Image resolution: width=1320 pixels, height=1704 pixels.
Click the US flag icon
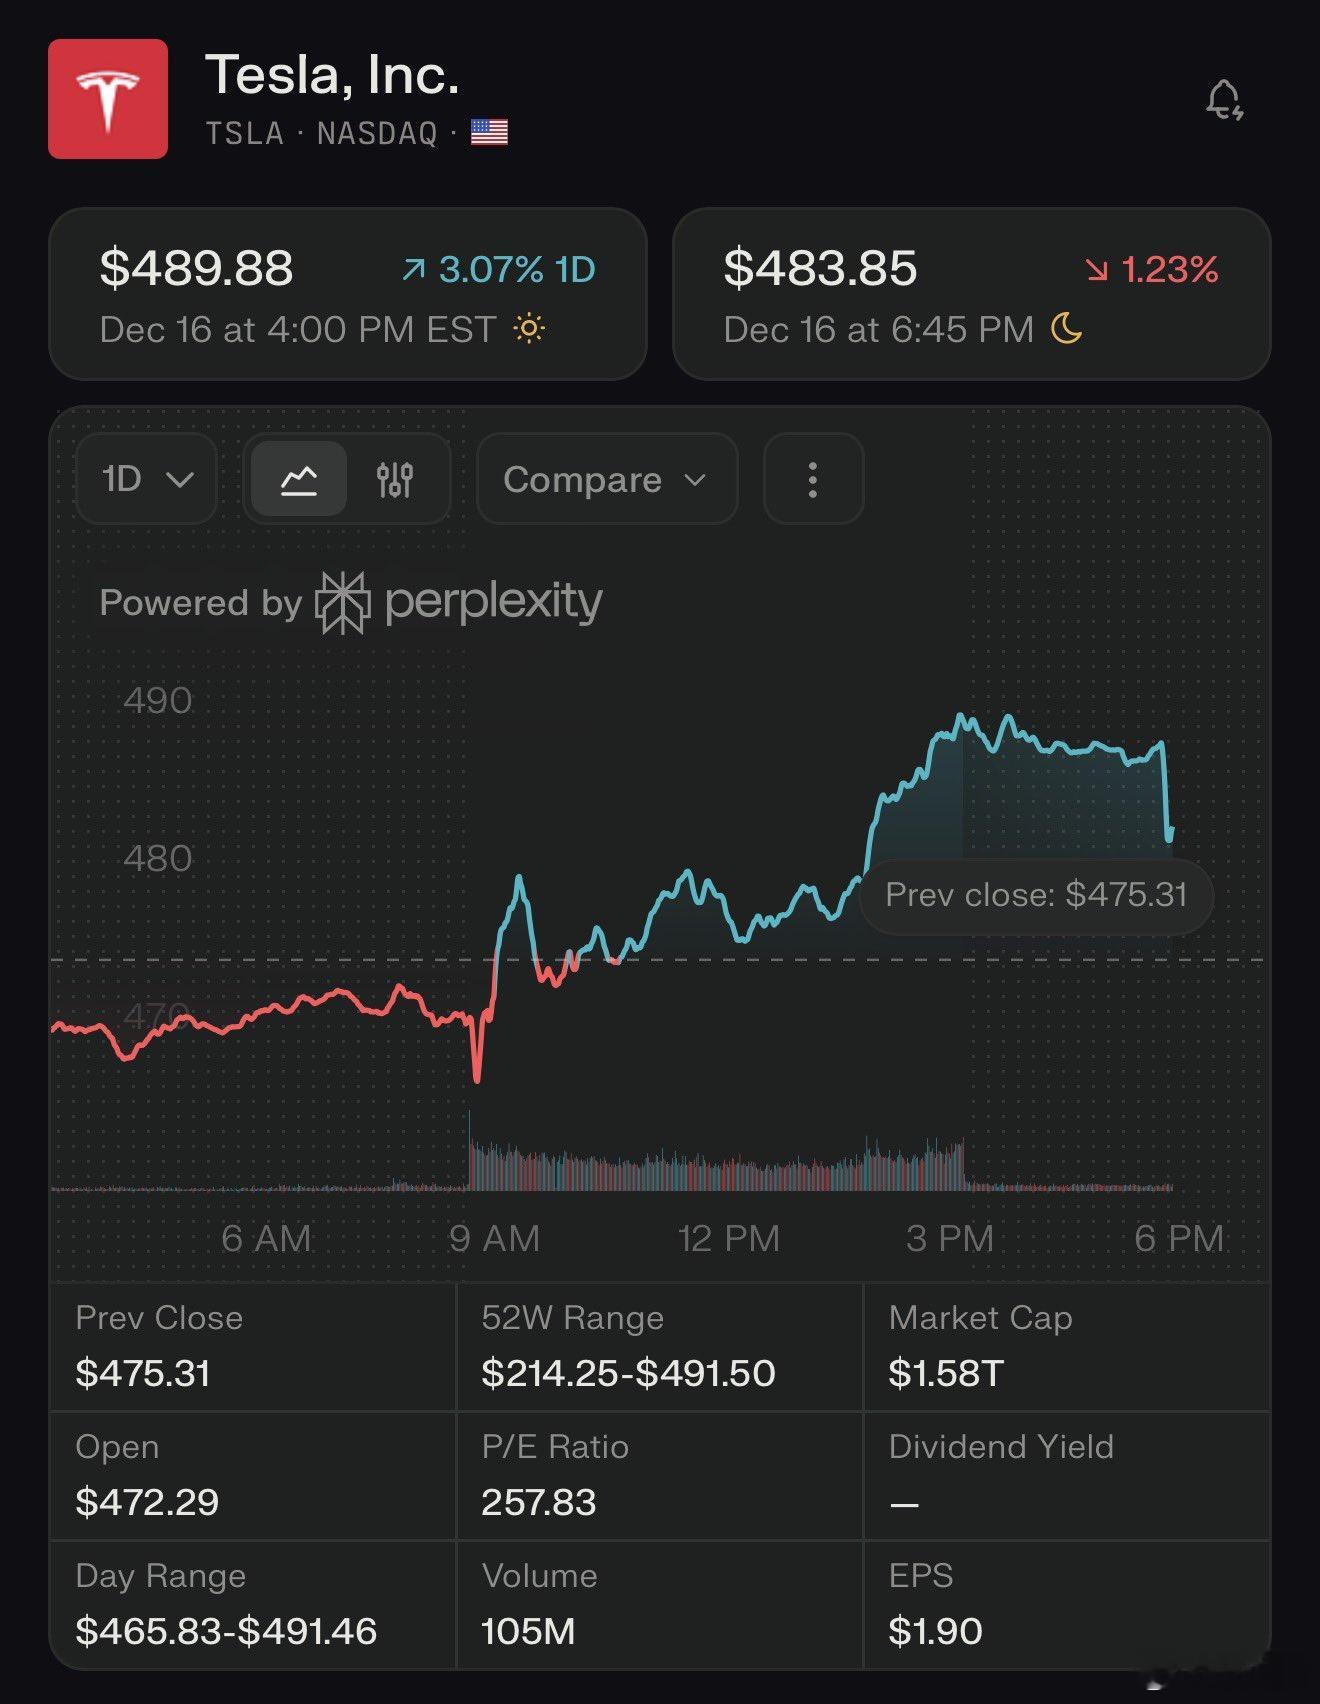(489, 132)
